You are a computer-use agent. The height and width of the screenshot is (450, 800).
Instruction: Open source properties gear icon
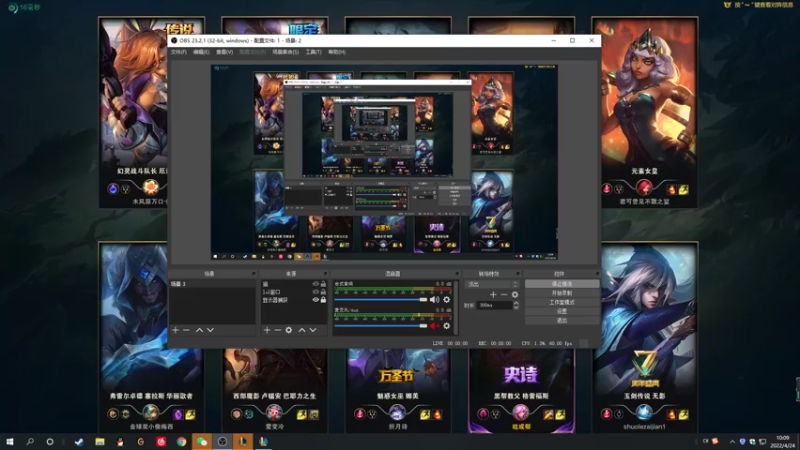coord(289,330)
